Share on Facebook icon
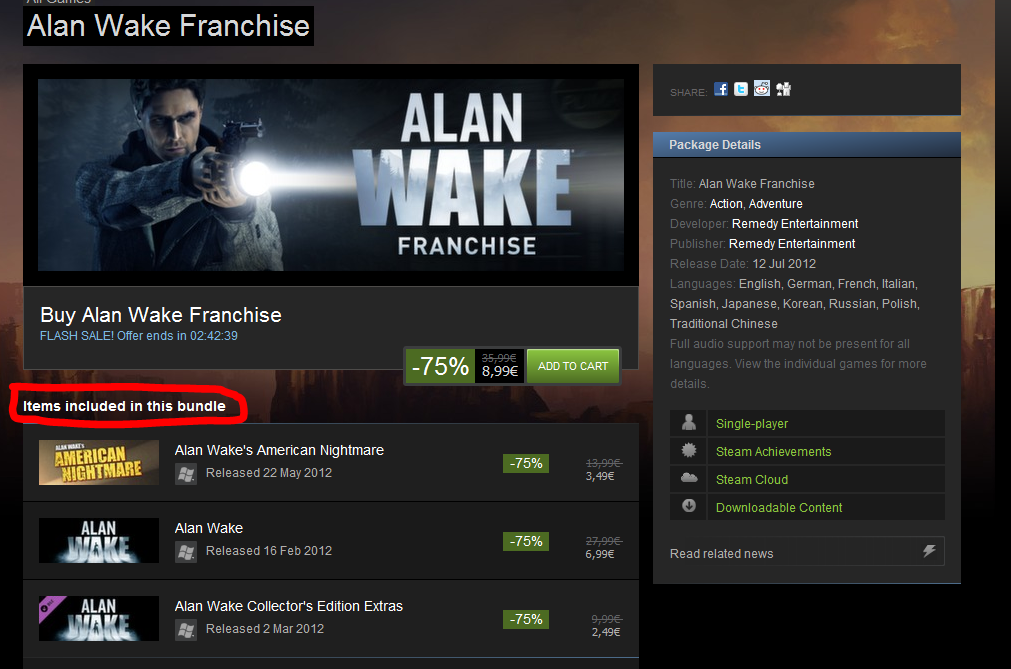 point(721,89)
